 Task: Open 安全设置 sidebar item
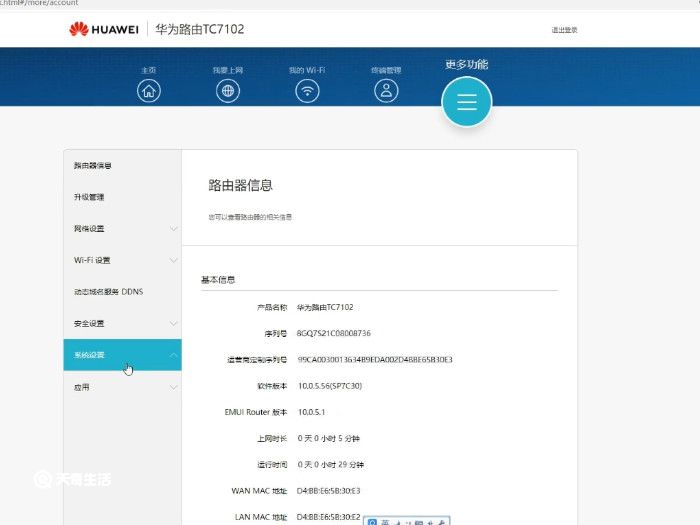(122, 323)
